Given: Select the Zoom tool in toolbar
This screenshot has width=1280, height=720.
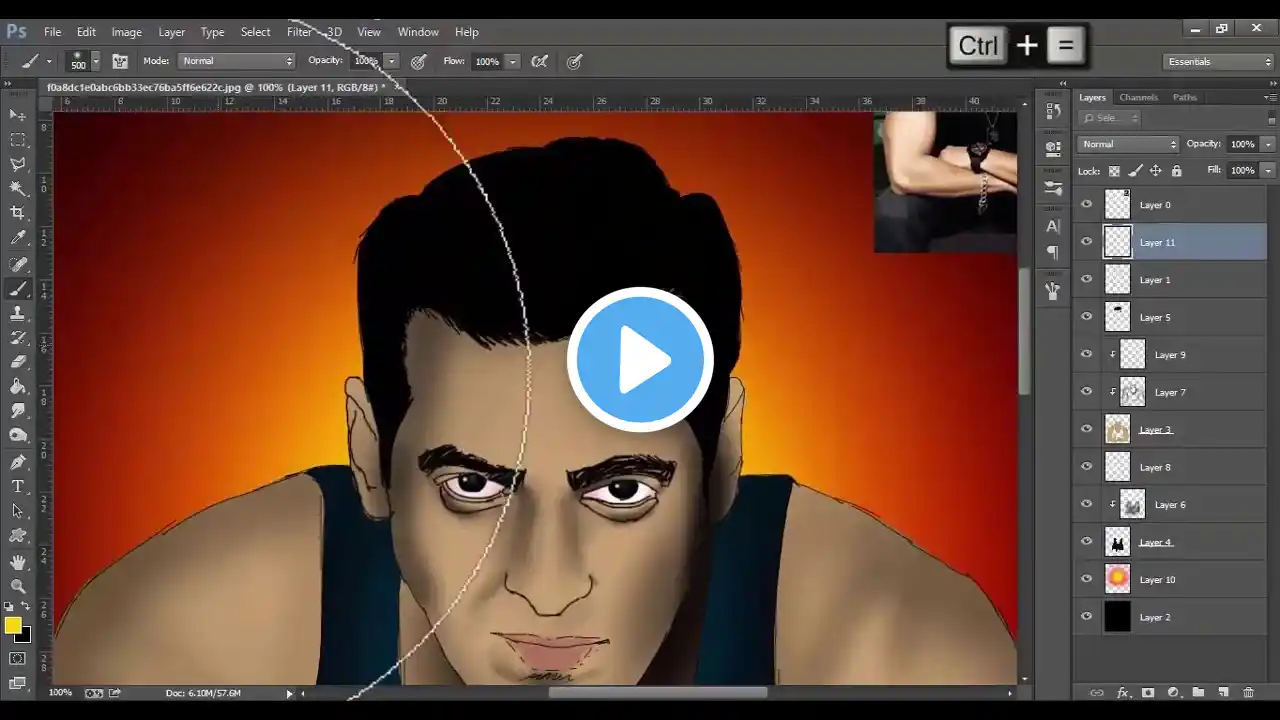Looking at the screenshot, I should point(18,587).
